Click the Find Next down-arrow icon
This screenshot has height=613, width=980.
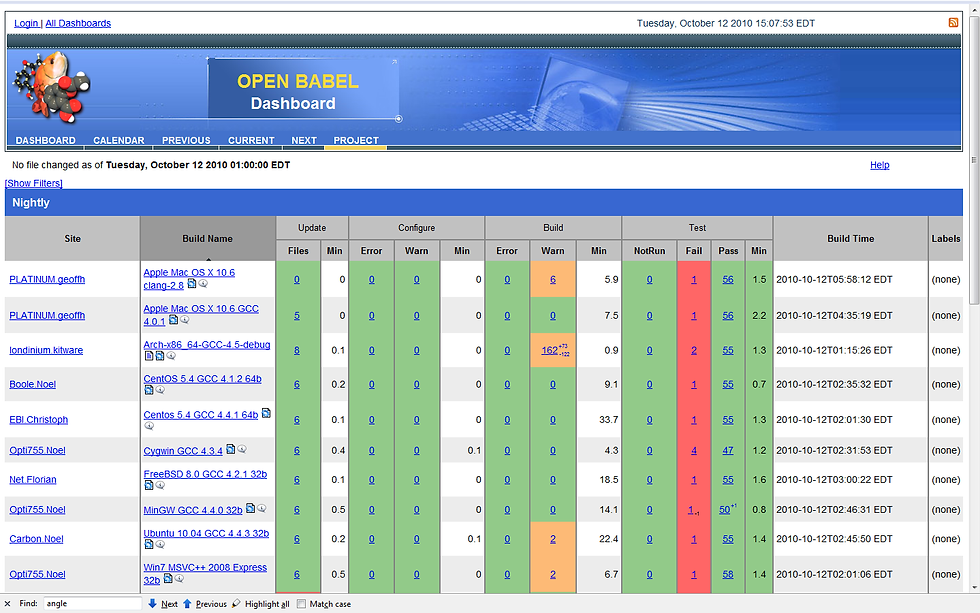tap(152, 604)
